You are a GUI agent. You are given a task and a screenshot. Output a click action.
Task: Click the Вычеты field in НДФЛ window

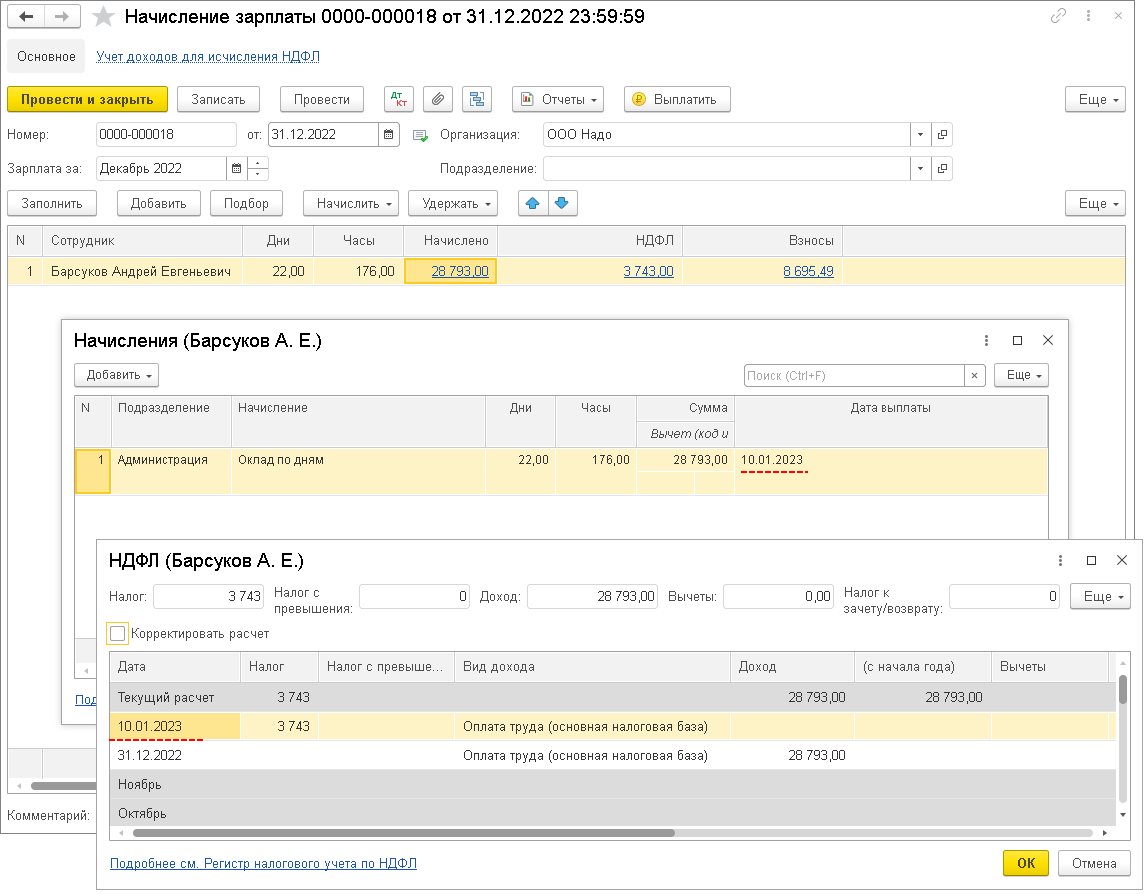[778, 596]
